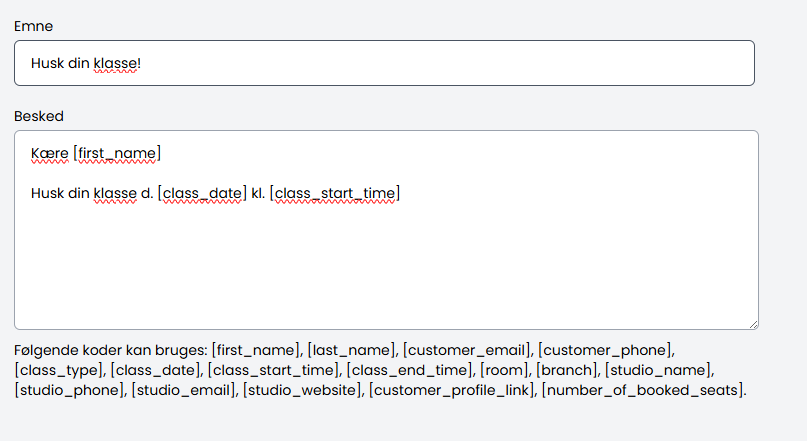
Task: Click [class_start_time] inside the message text
Action: click(x=335, y=192)
